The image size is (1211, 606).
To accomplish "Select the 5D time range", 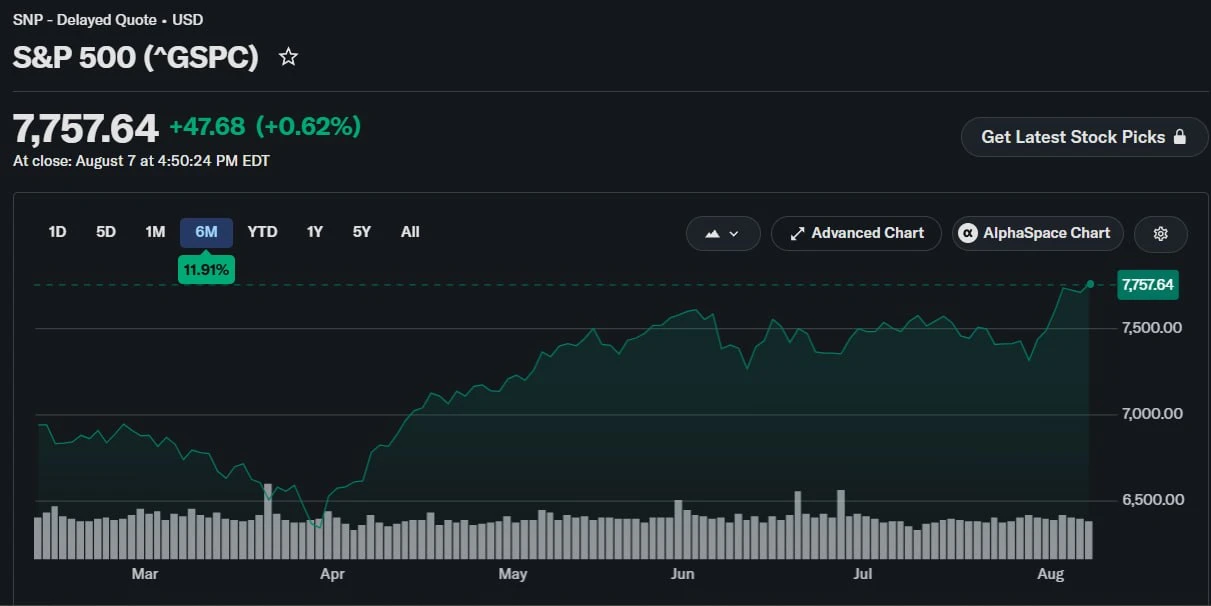I will [x=106, y=232].
